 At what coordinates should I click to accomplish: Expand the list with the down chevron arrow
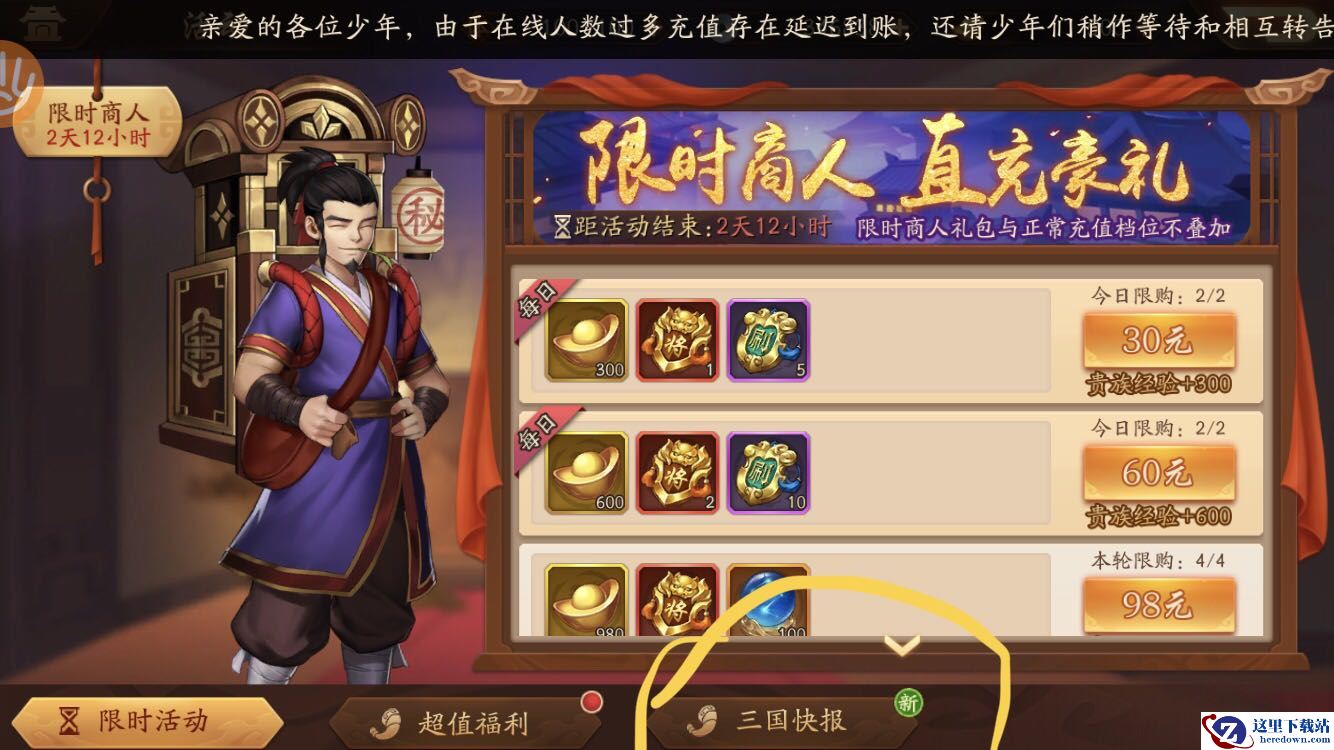[903, 647]
